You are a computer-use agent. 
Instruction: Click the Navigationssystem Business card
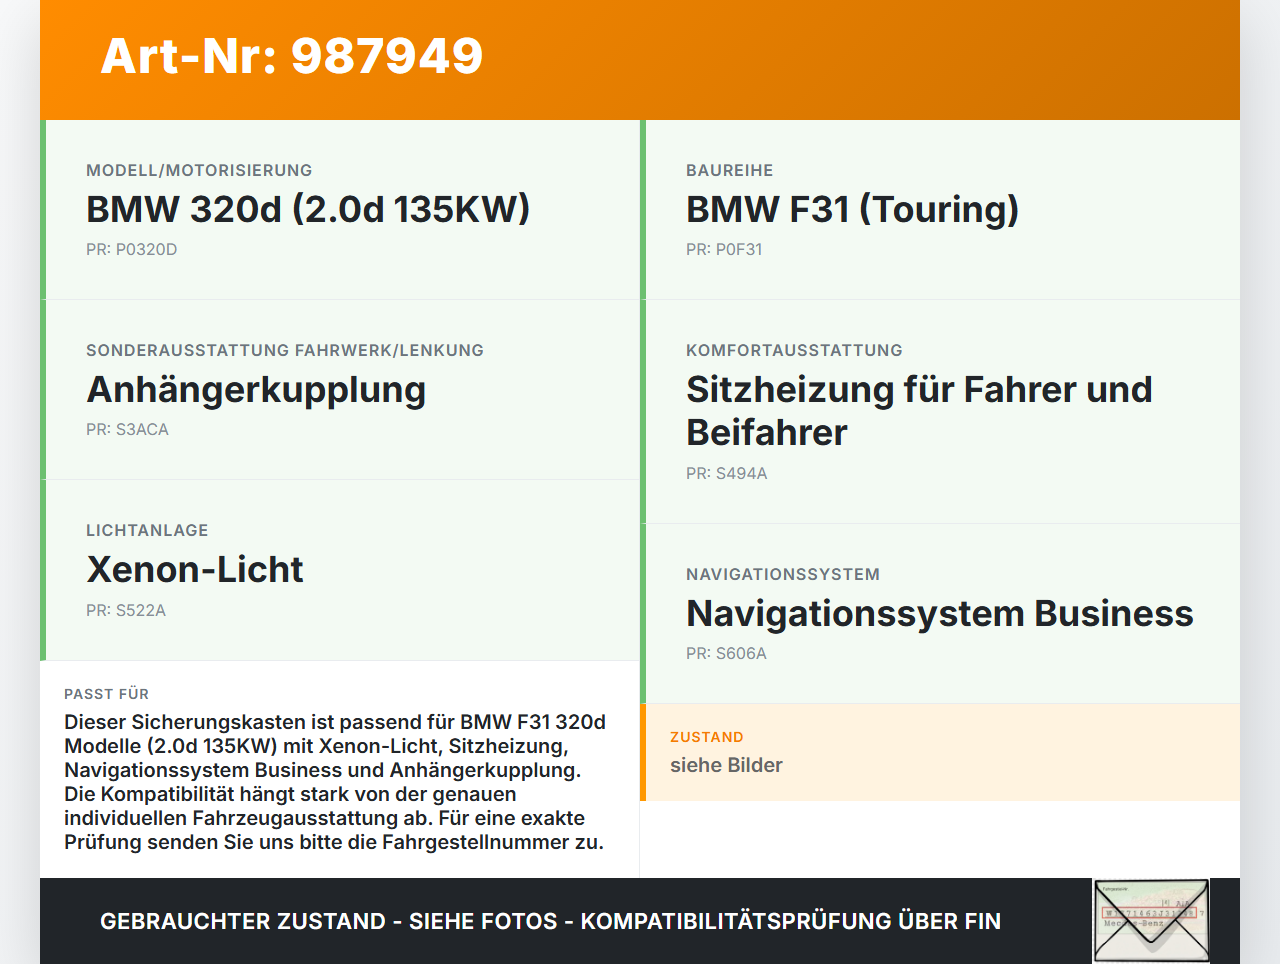pyautogui.click(x=939, y=613)
